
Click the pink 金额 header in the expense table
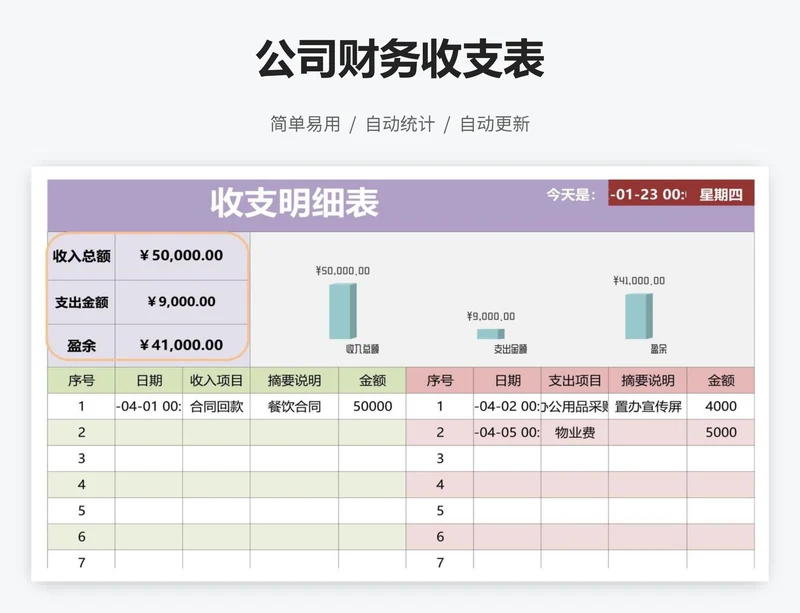point(721,380)
